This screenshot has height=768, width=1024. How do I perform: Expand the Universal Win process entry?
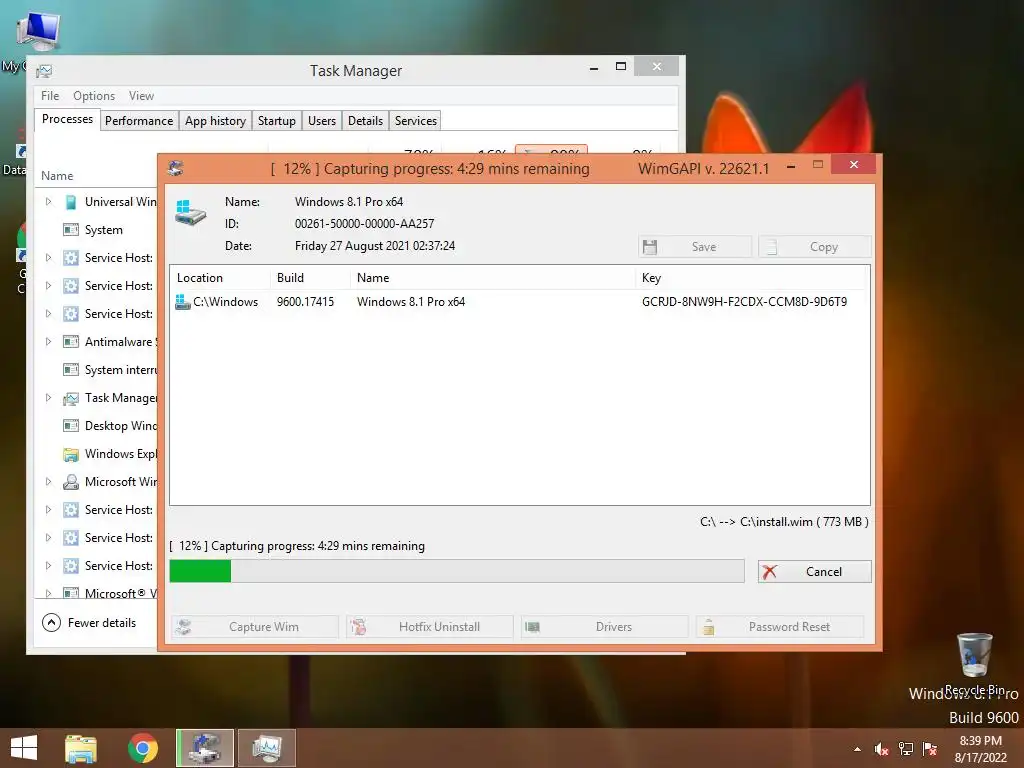(48, 202)
